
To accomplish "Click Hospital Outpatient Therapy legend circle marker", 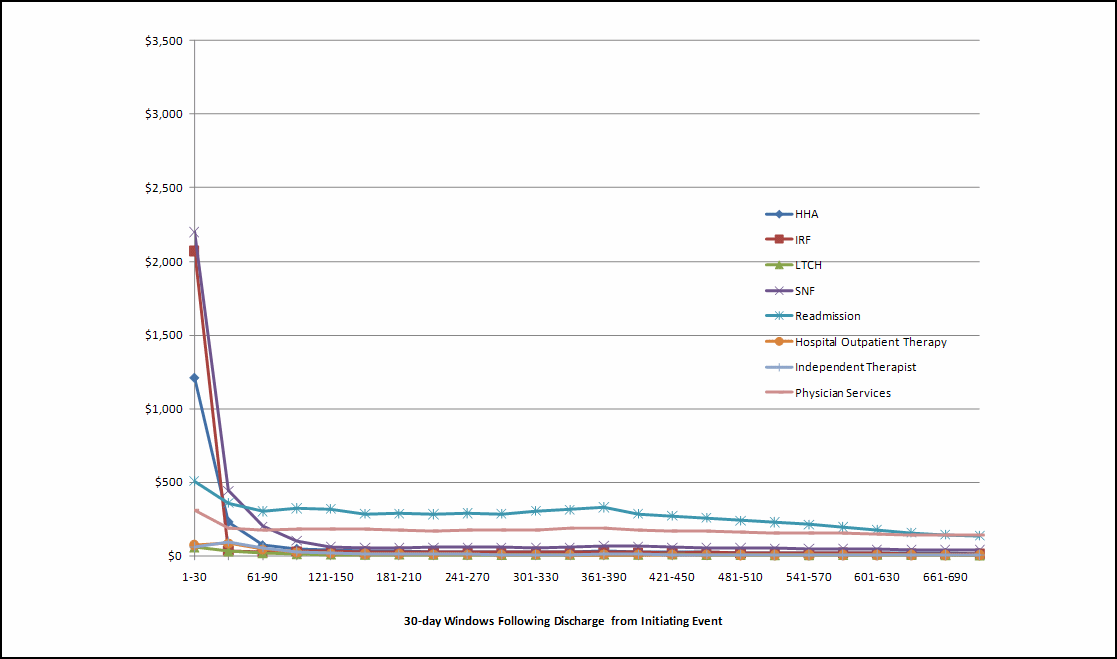I will 778,342.
